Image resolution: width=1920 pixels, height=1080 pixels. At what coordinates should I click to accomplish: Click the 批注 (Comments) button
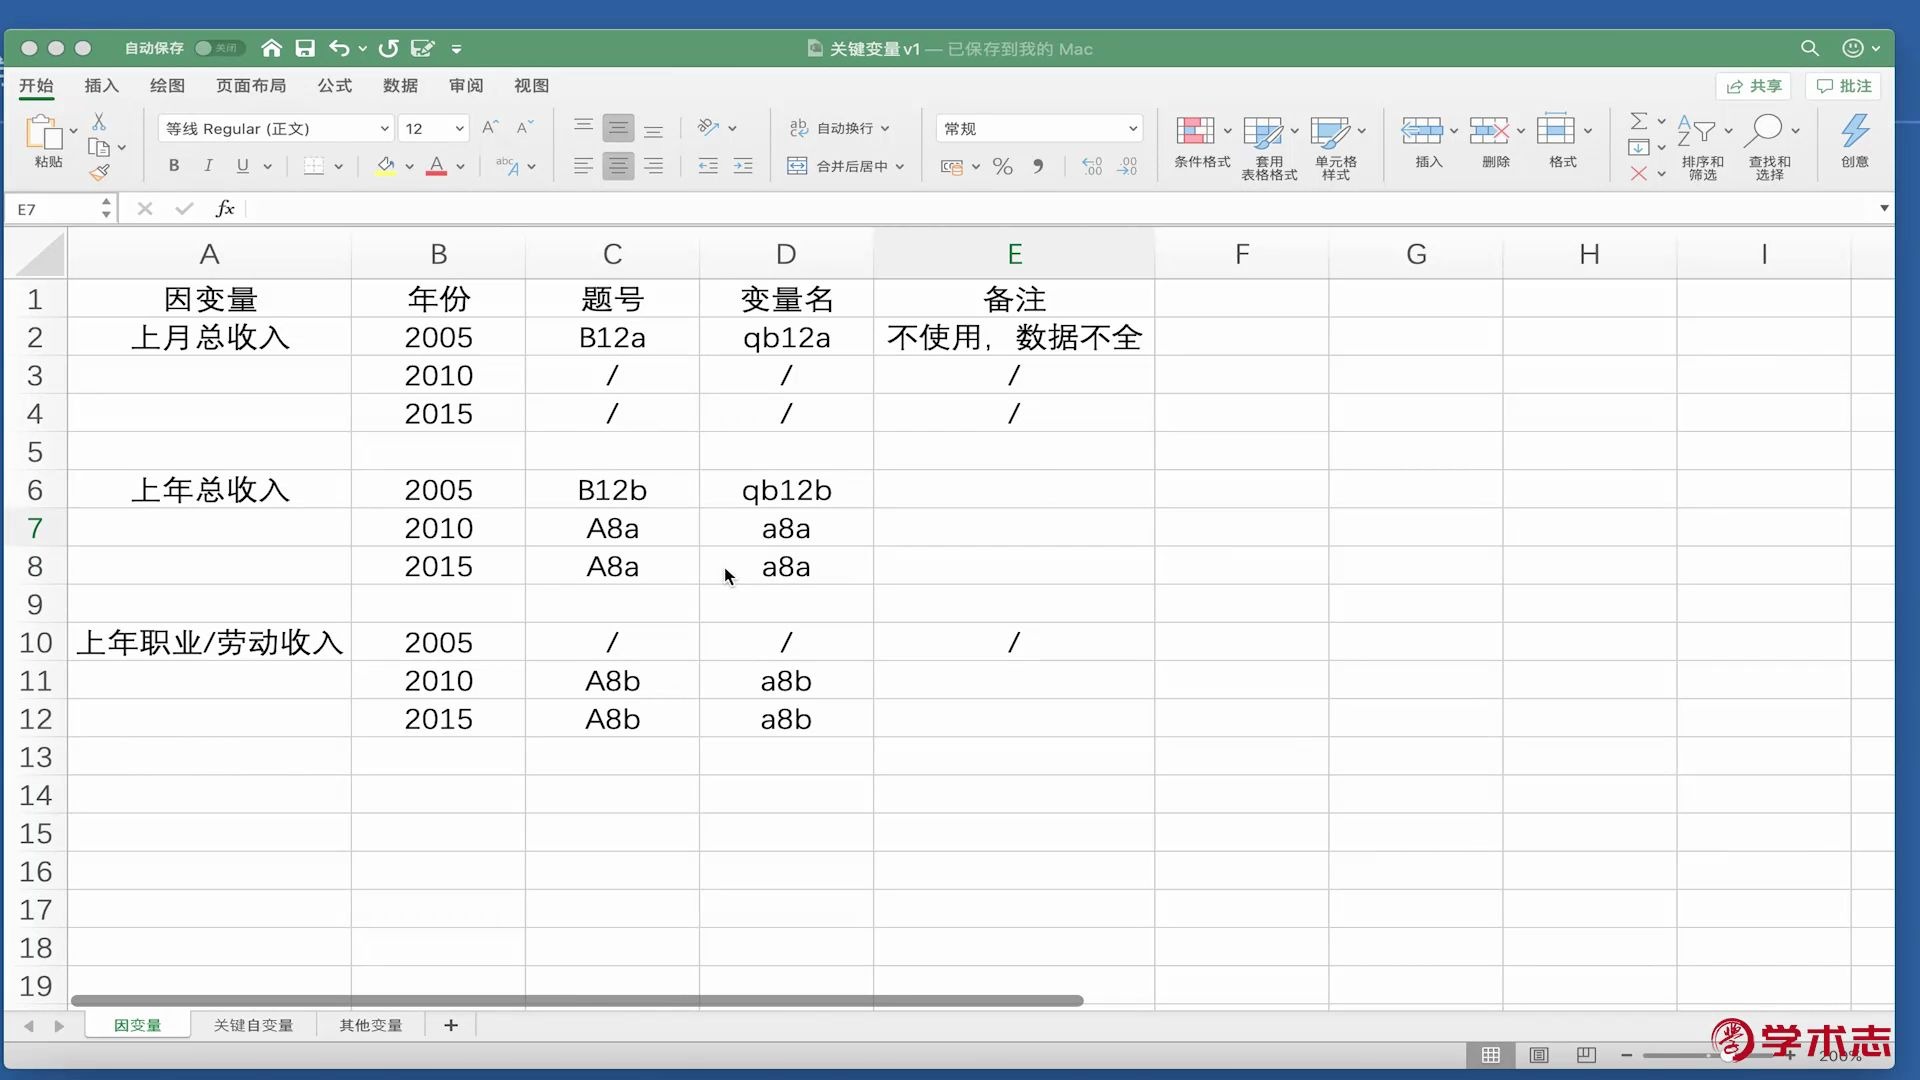[1843, 86]
